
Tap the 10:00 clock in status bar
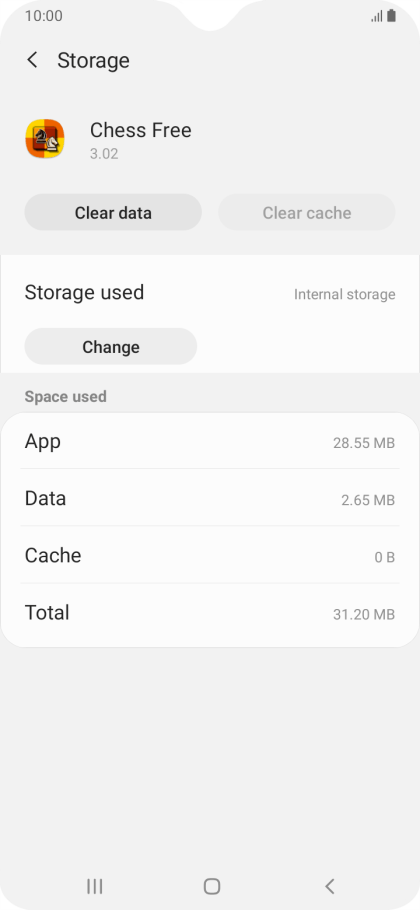[44, 16]
